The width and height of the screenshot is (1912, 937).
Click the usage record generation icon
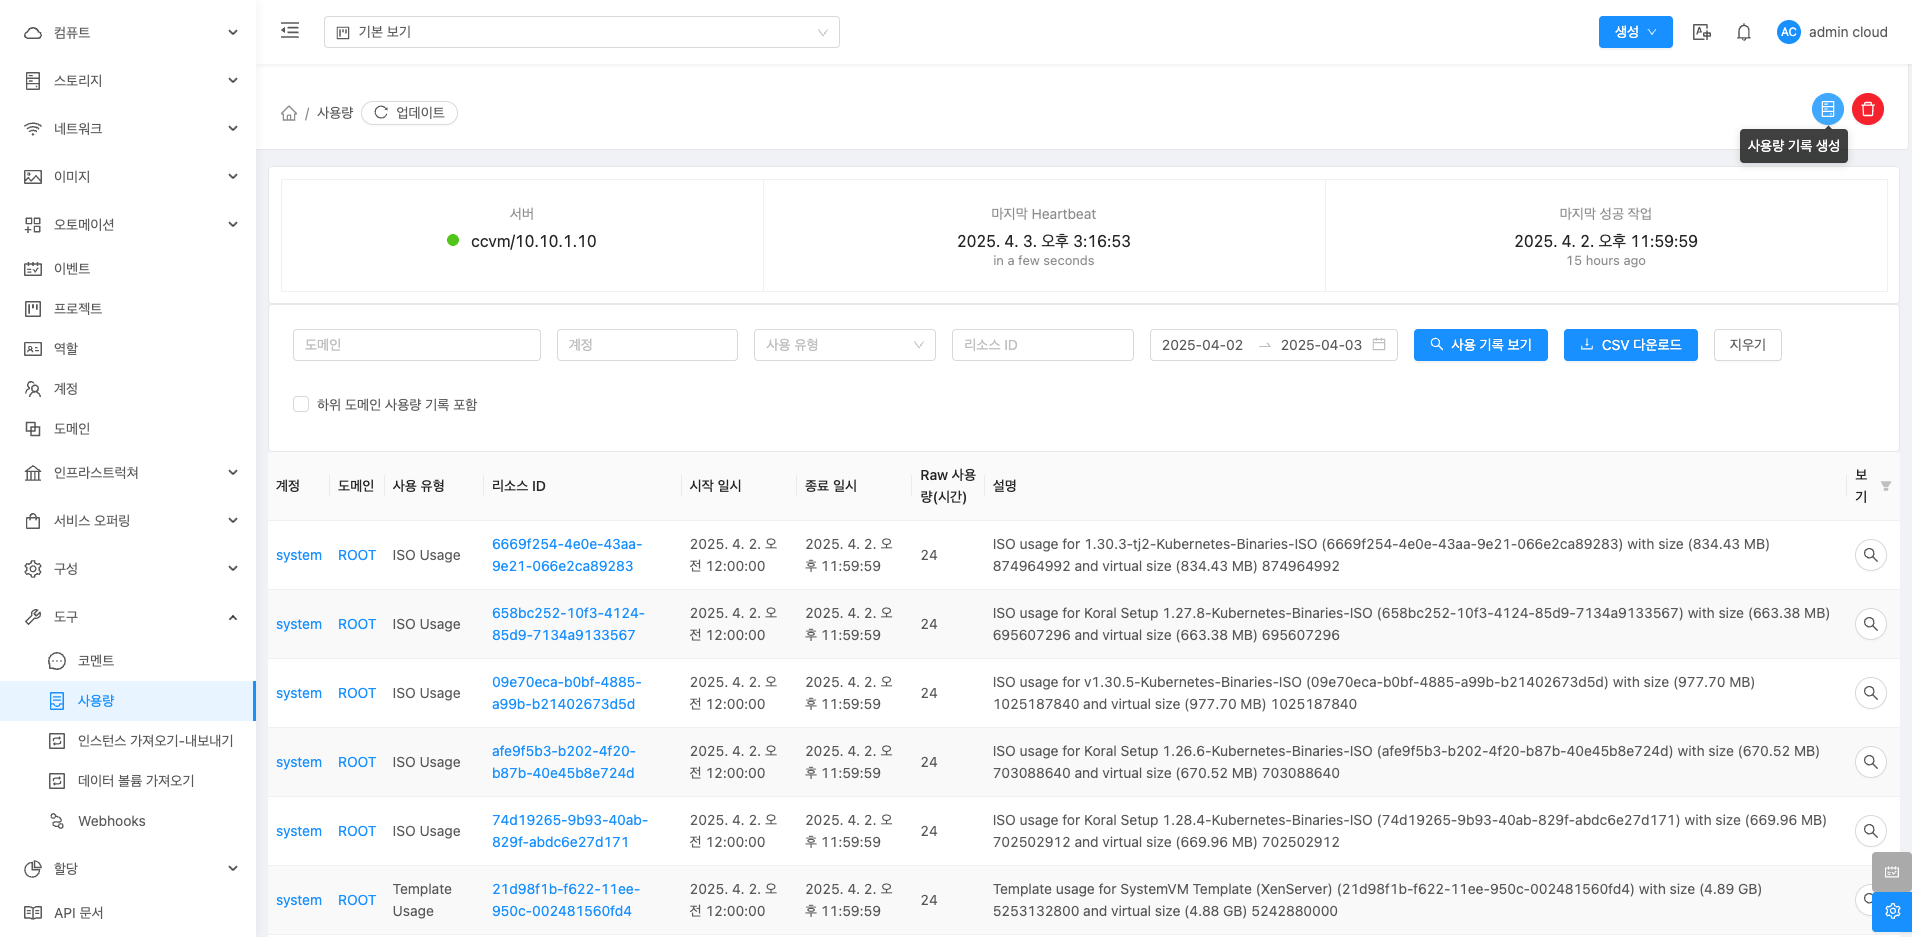click(x=1827, y=109)
